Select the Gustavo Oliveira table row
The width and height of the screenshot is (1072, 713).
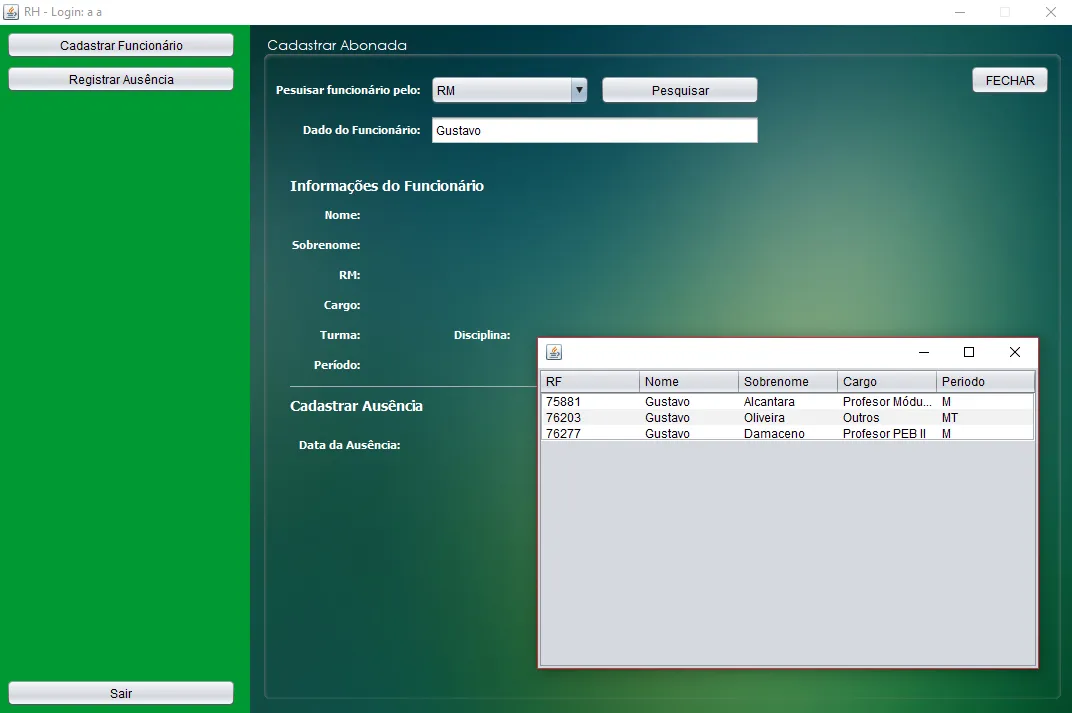pyautogui.click(x=786, y=418)
